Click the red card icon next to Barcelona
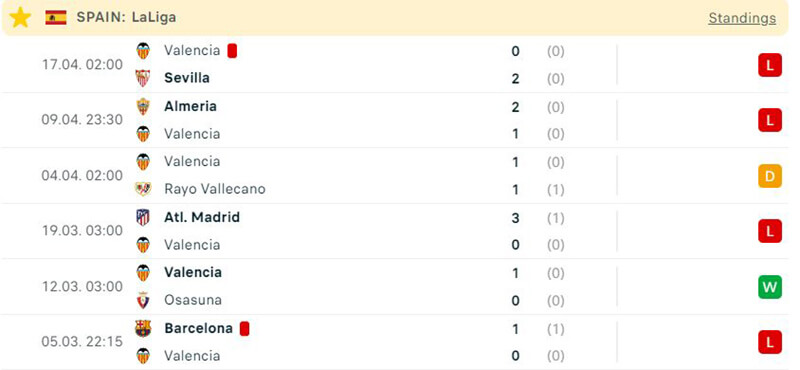800x370 pixels. pos(244,329)
